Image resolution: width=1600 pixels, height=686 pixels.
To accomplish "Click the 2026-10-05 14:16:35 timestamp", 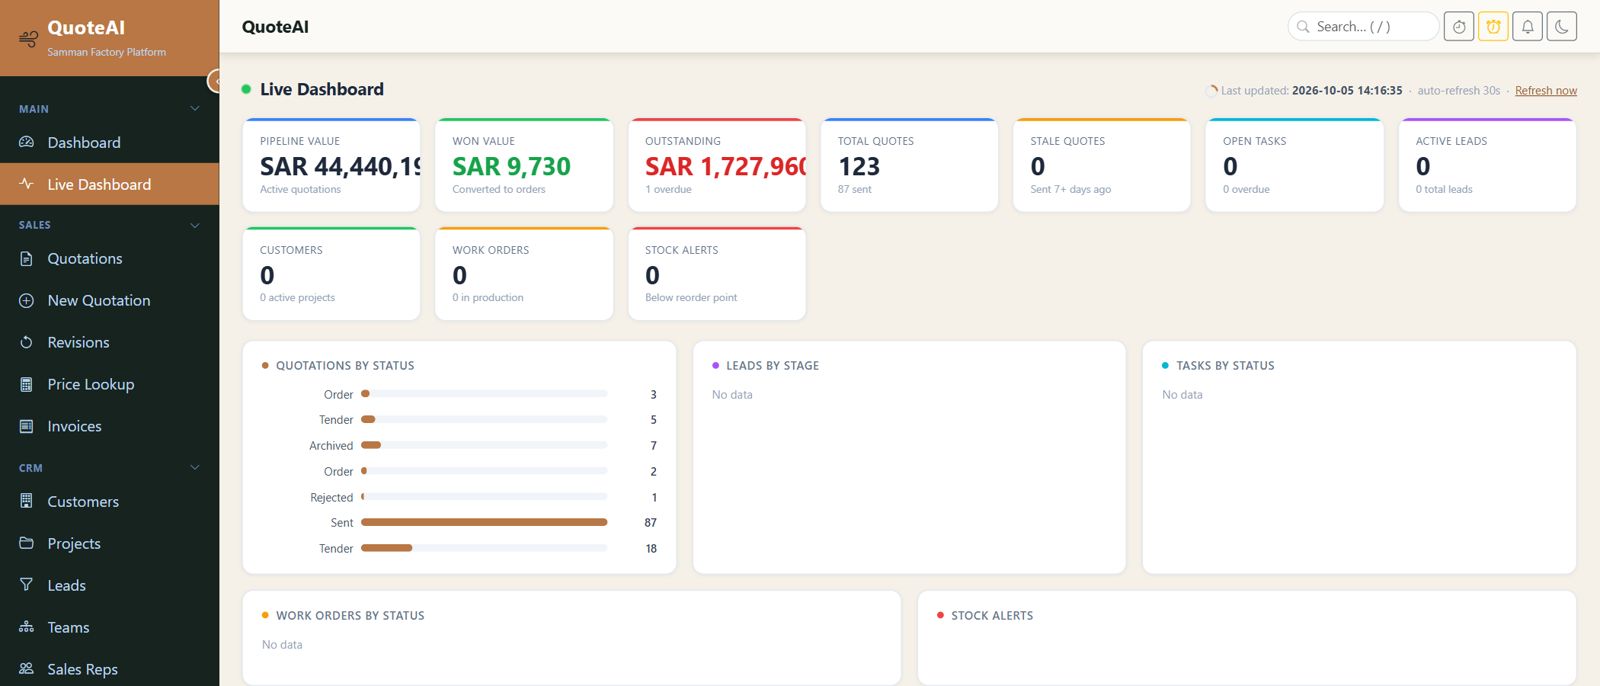I will pos(1347,90).
